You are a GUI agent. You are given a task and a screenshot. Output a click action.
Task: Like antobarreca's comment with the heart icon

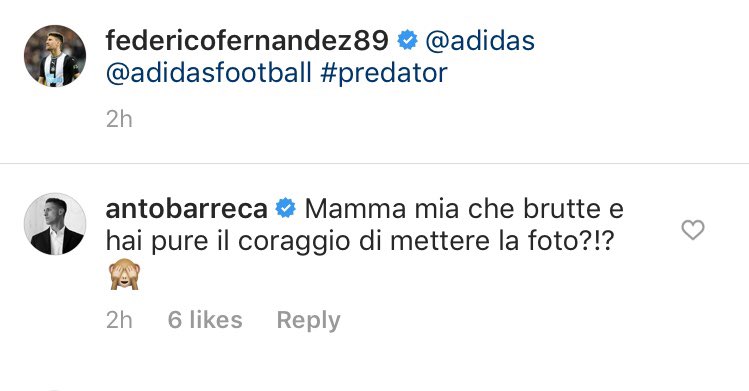coord(693,230)
